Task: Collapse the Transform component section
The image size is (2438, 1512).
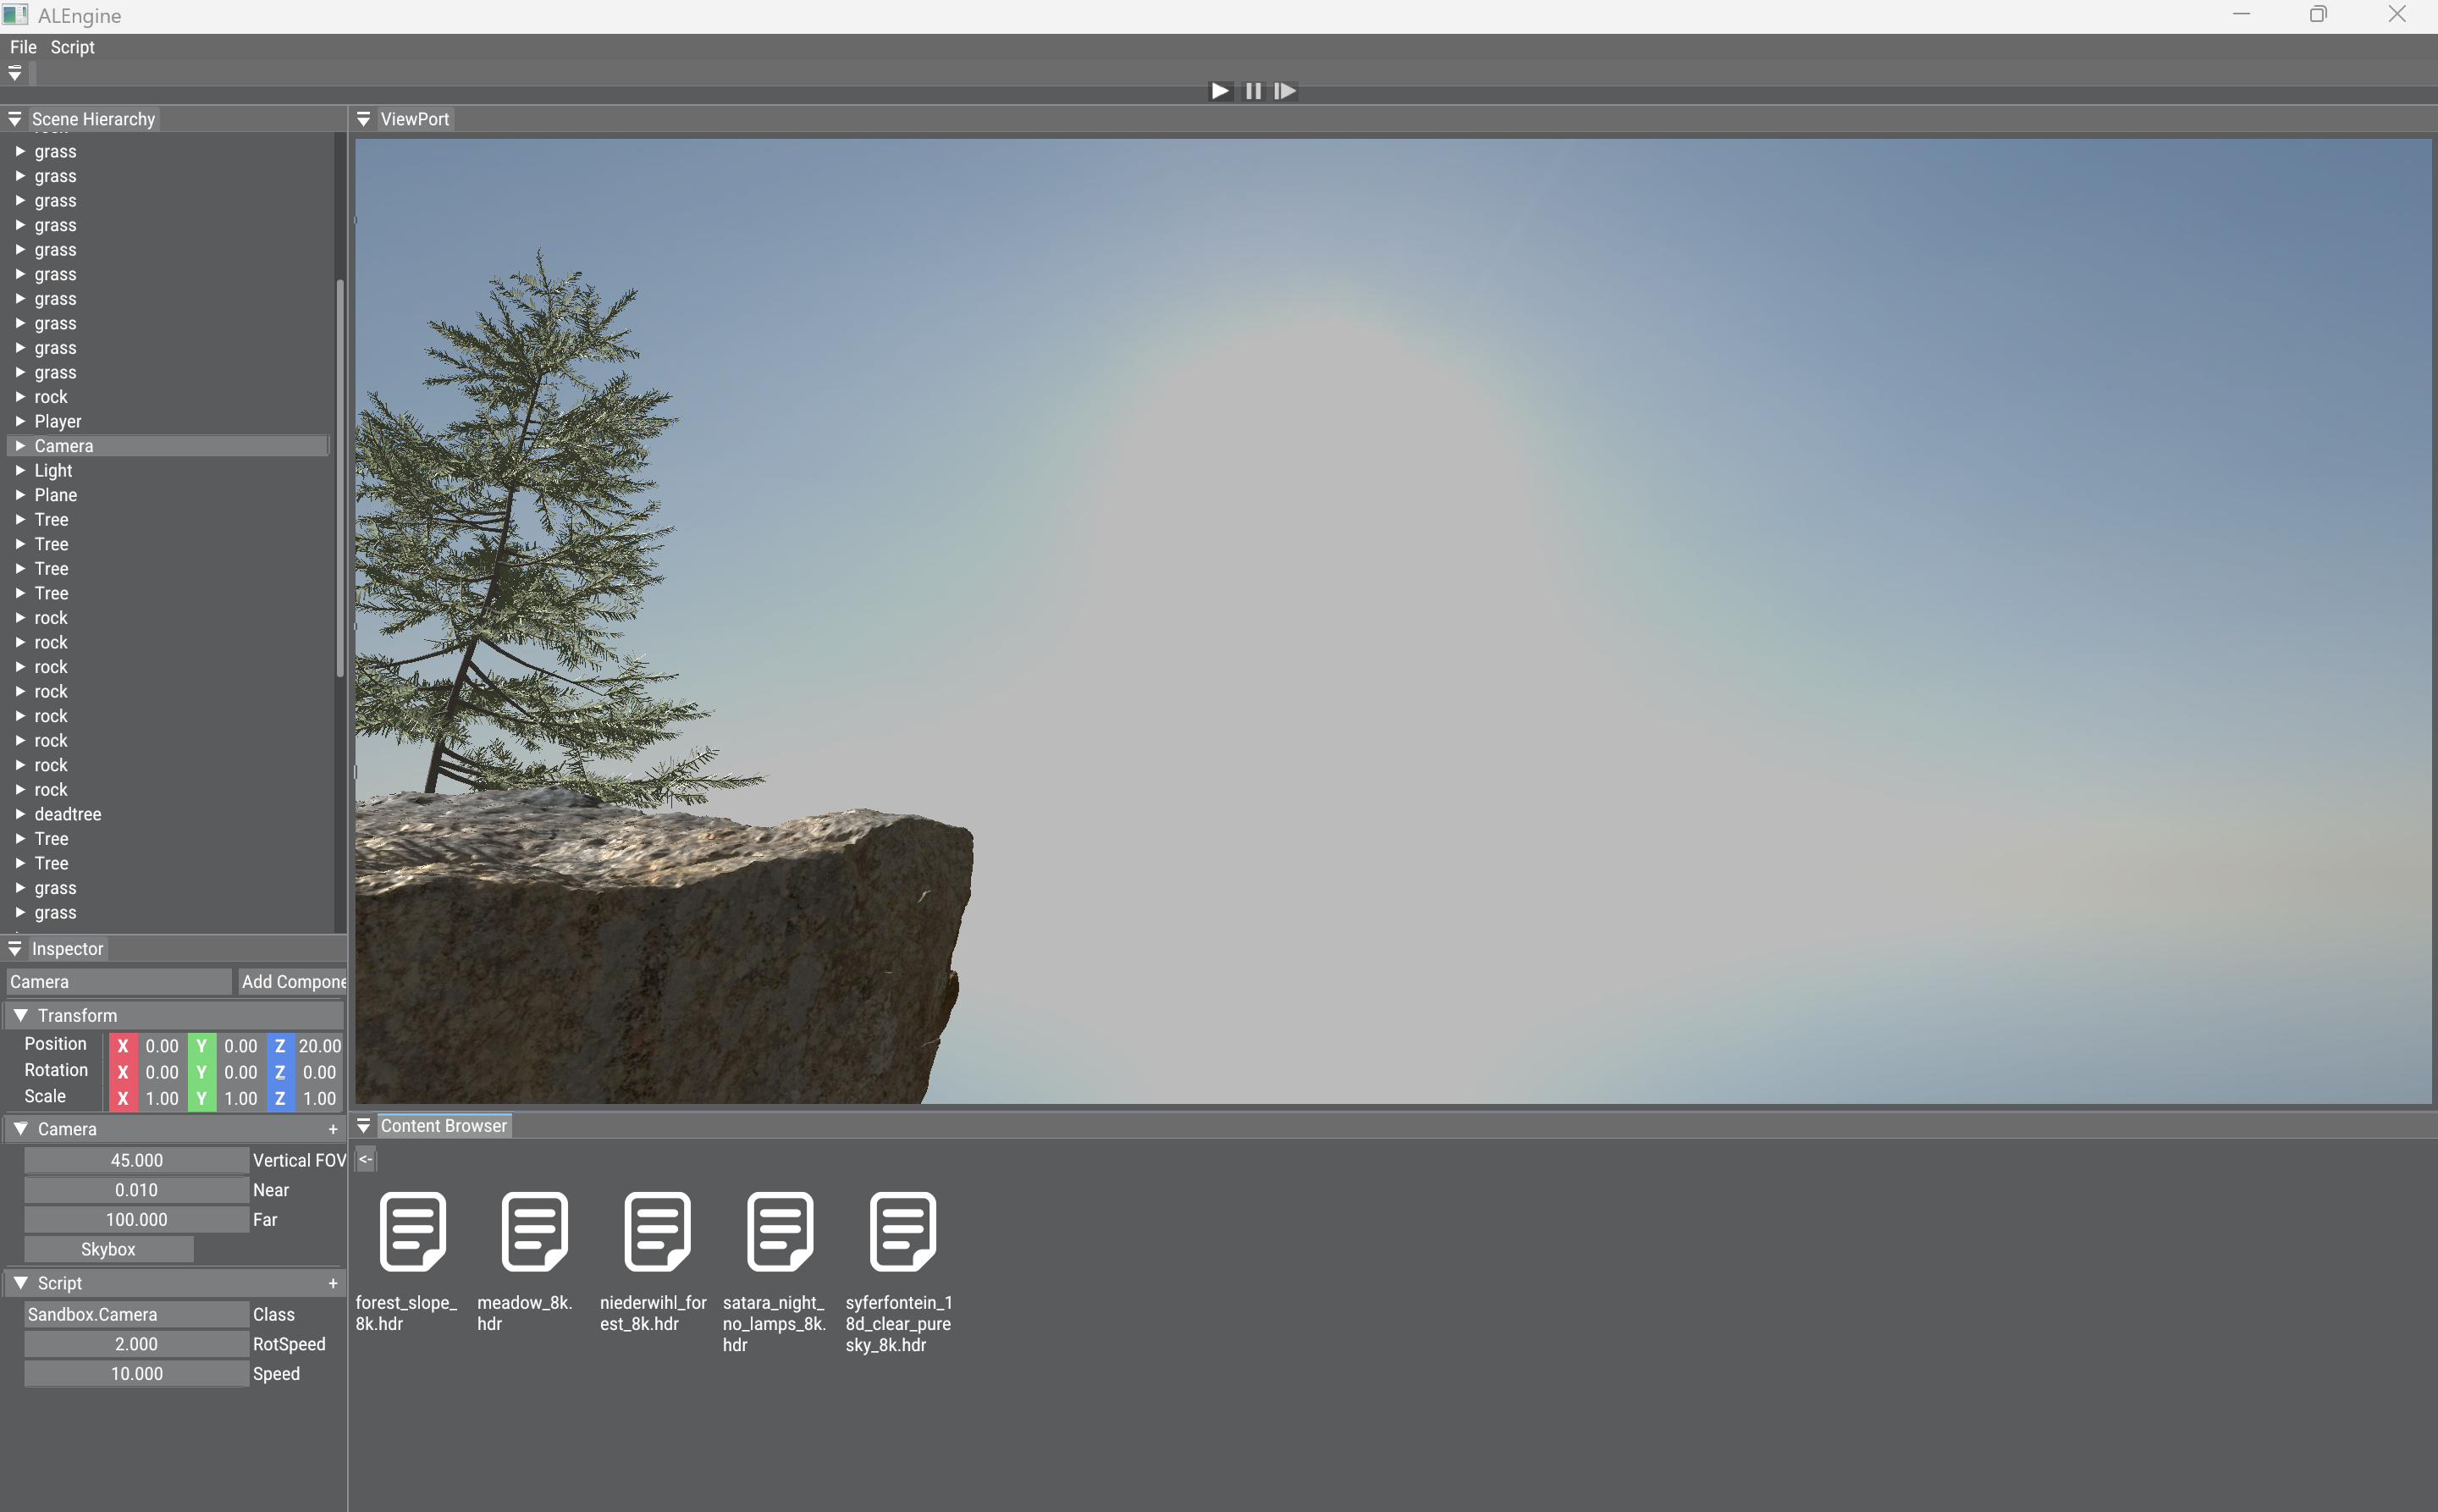Action: 20,1015
